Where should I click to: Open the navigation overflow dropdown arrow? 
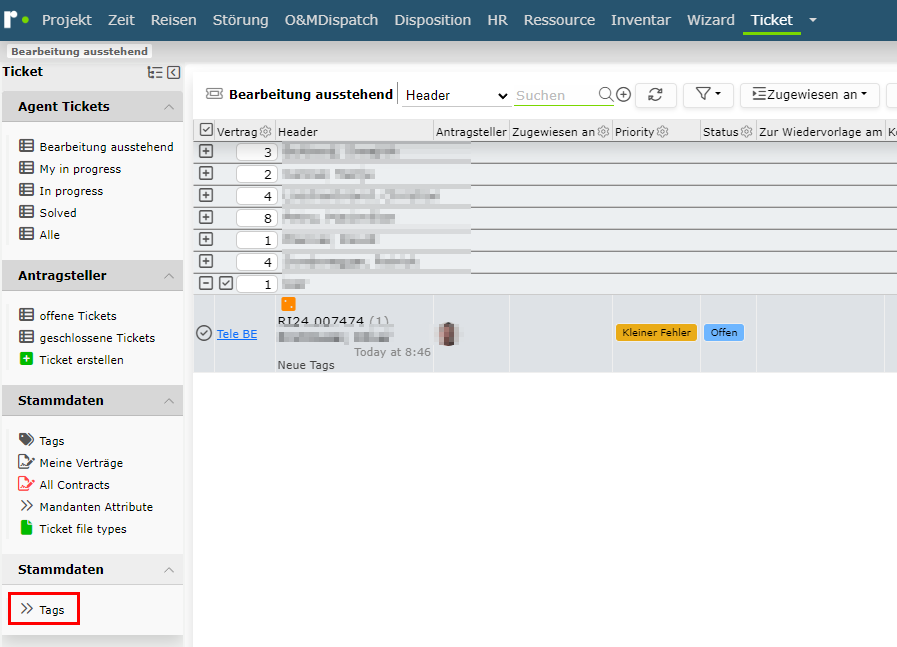click(x=812, y=20)
